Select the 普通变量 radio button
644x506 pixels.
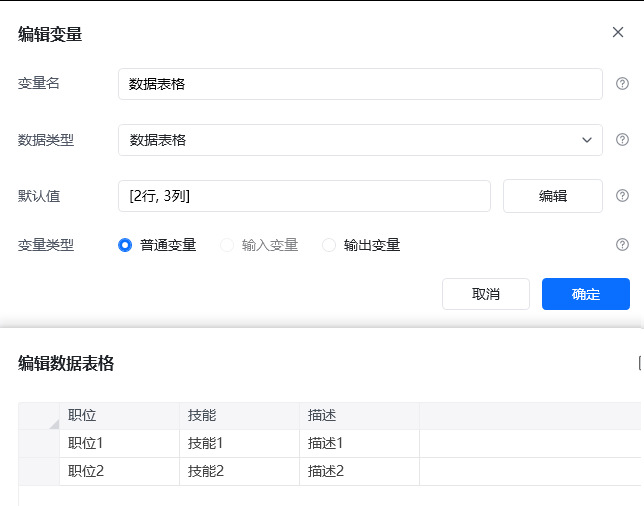pos(125,245)
